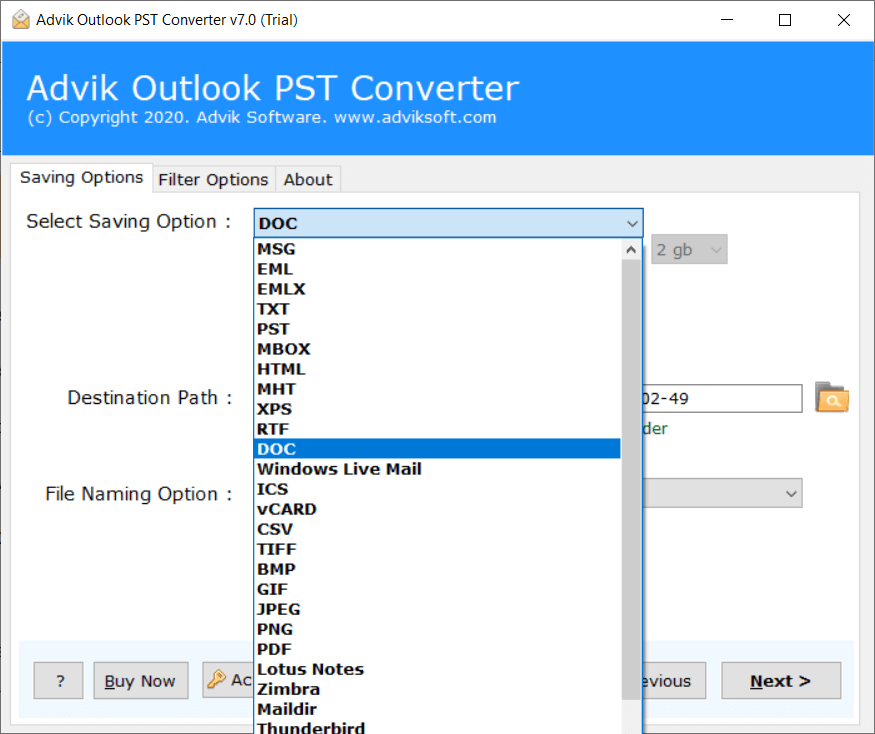This screenshot has width=875, height=734.
Task: Open the Select Saving Option dropdown arrow
Action: [x=631, y=222]
